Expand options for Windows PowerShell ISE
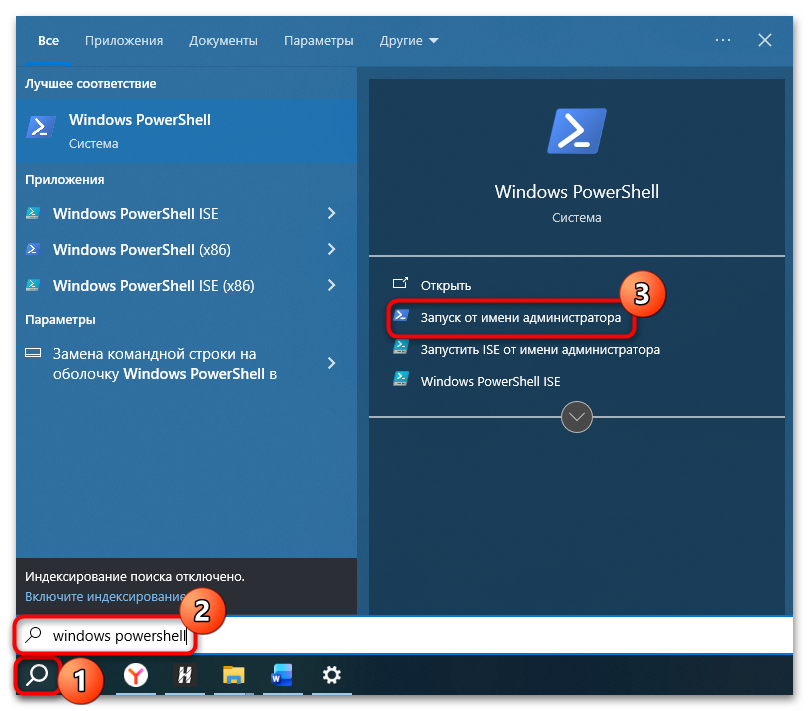Viewport: 809px width, 711px height. (x=332, y=213)
